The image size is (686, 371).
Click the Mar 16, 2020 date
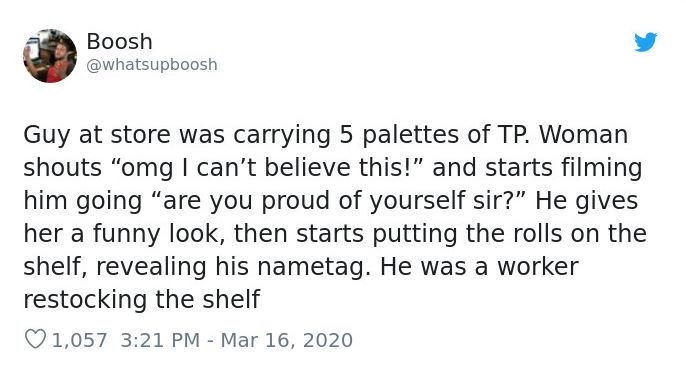click(287, 340)
